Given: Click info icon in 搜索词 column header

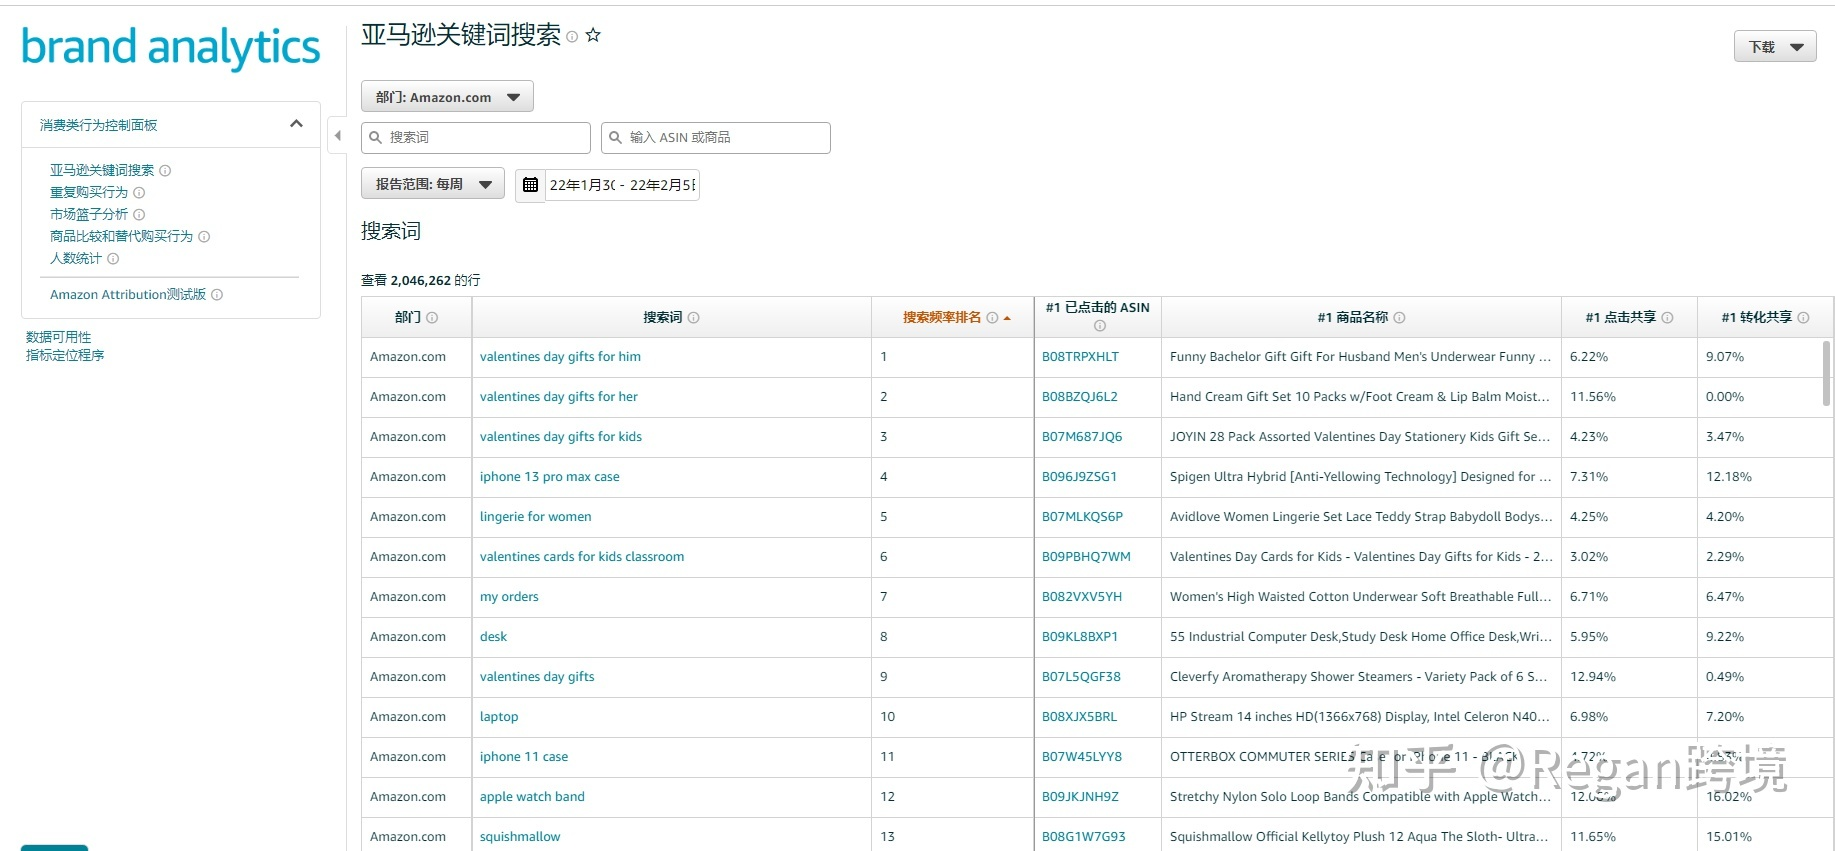Looking at the screenshot, I should click(694, 318).
